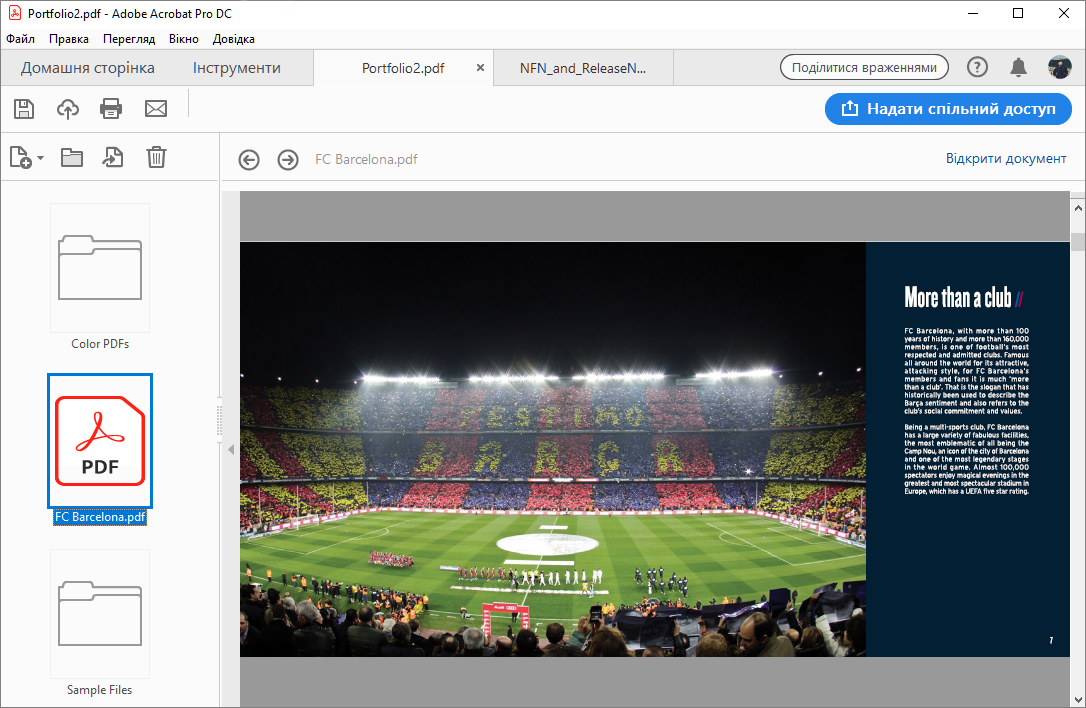Delete selected file trash icon
Image resolution: width=1086 pixels, height=708 pixels.
pos(157,157)
